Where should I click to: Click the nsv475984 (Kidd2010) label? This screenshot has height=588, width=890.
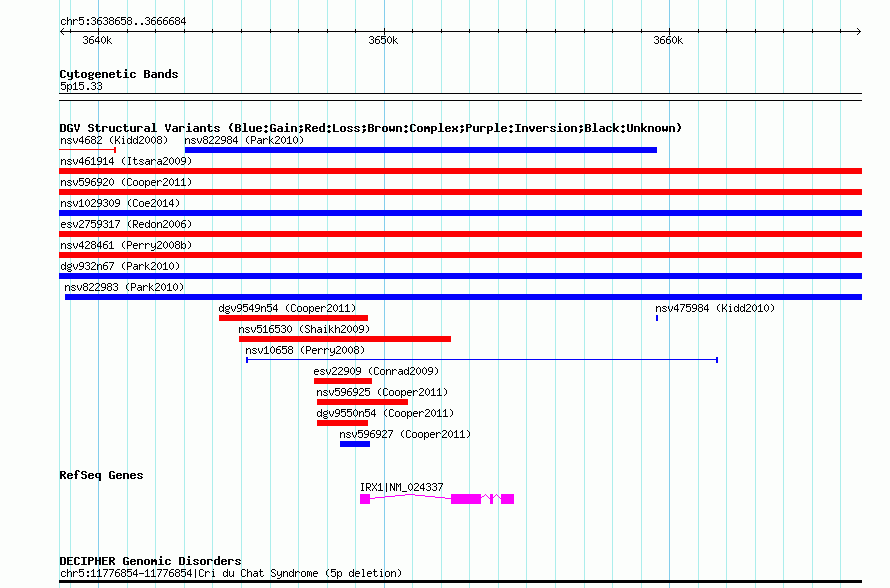(x=715, y=308)
